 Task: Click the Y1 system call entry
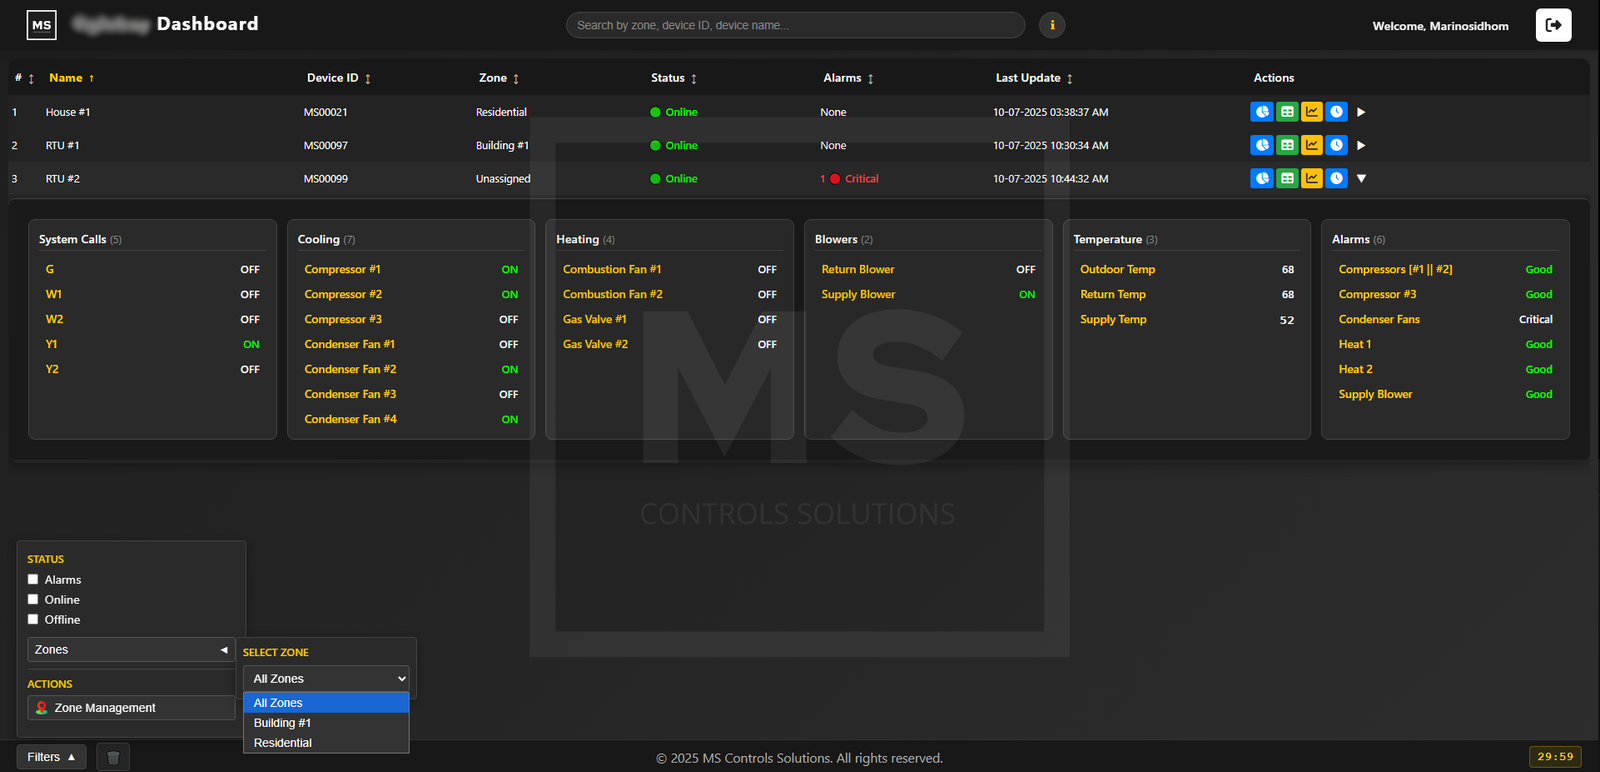51,344
